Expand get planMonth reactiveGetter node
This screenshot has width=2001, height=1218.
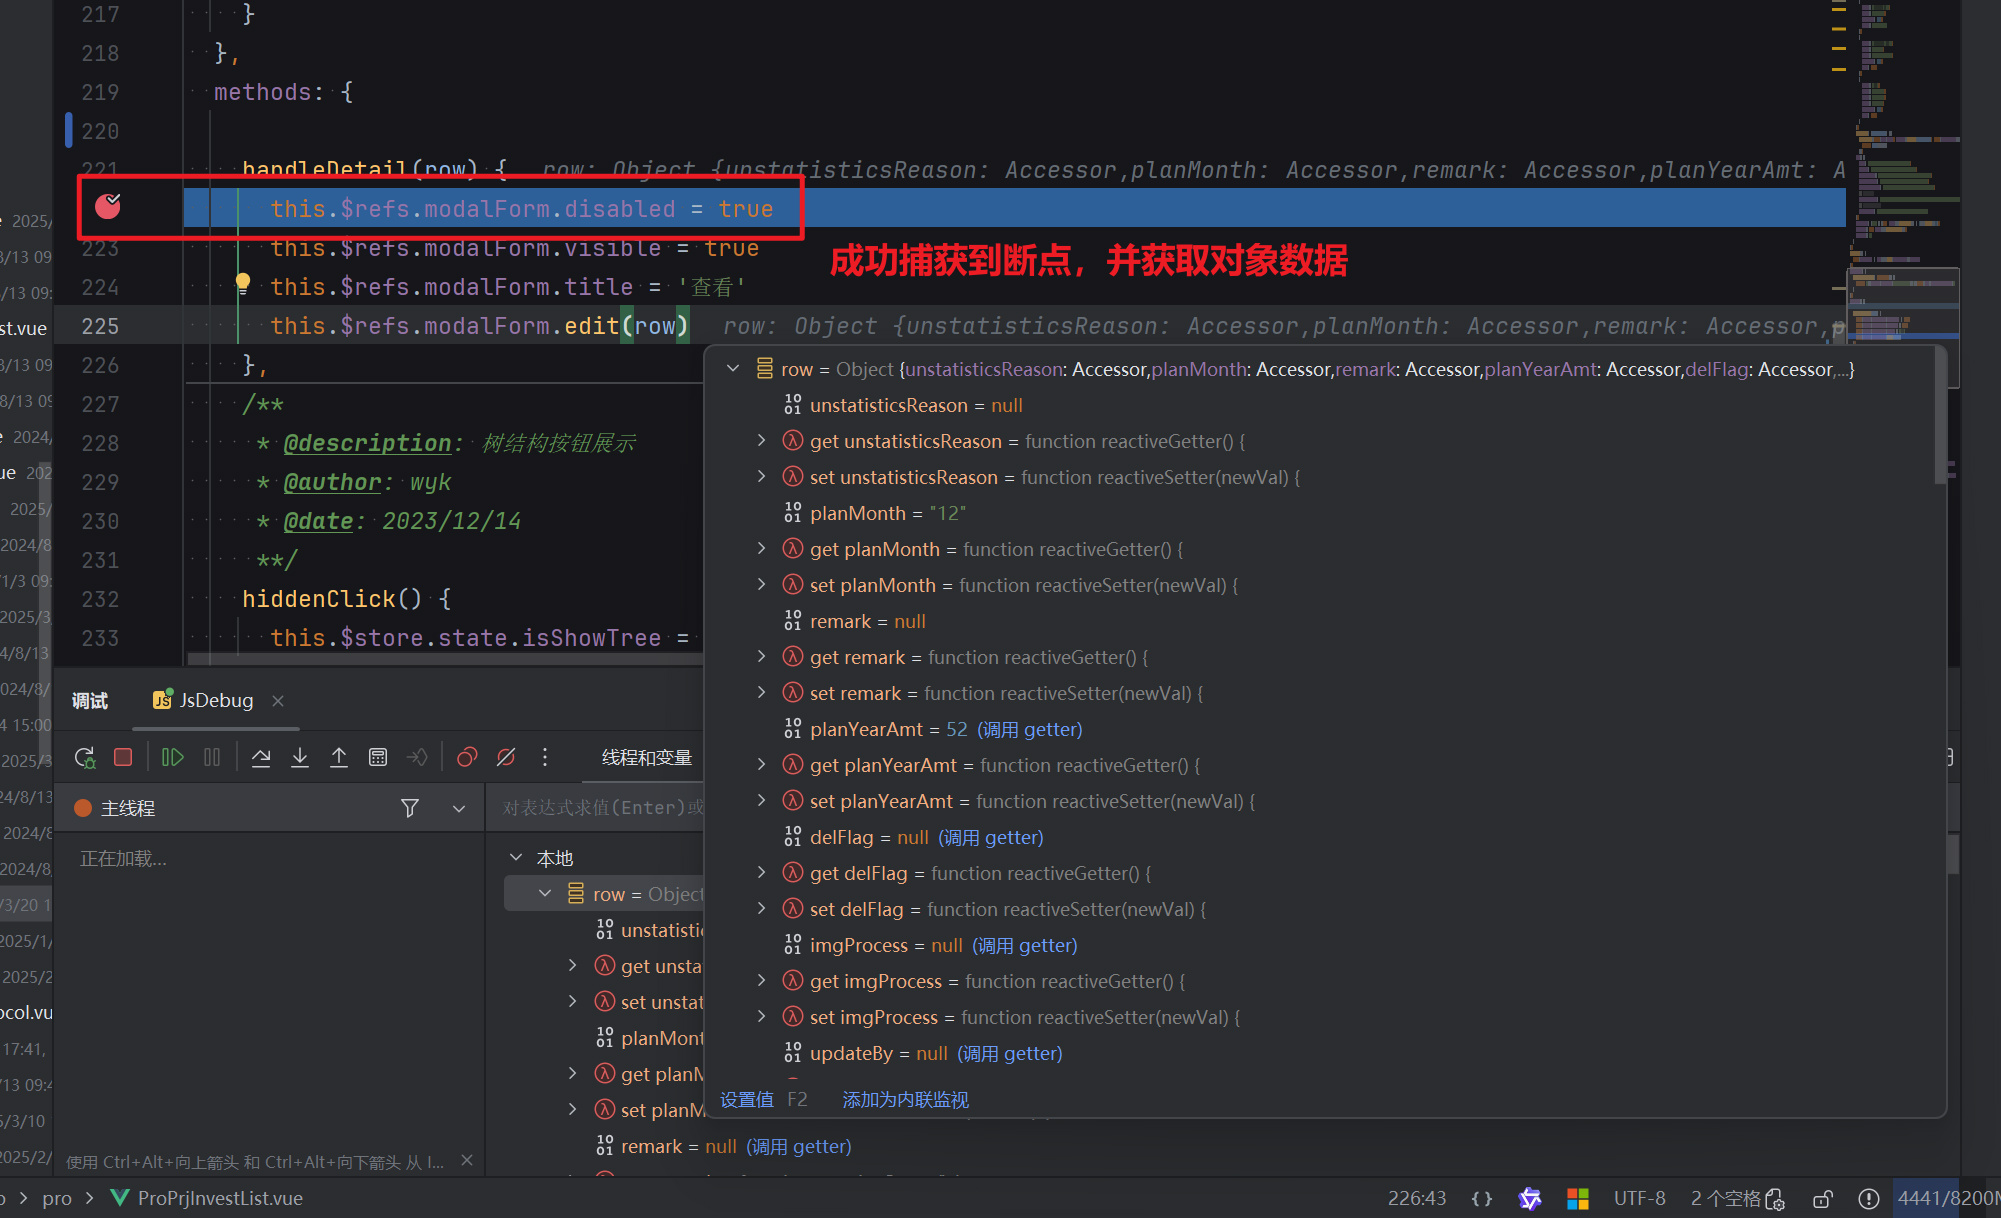pyautogui.click(x=761, y=549)
